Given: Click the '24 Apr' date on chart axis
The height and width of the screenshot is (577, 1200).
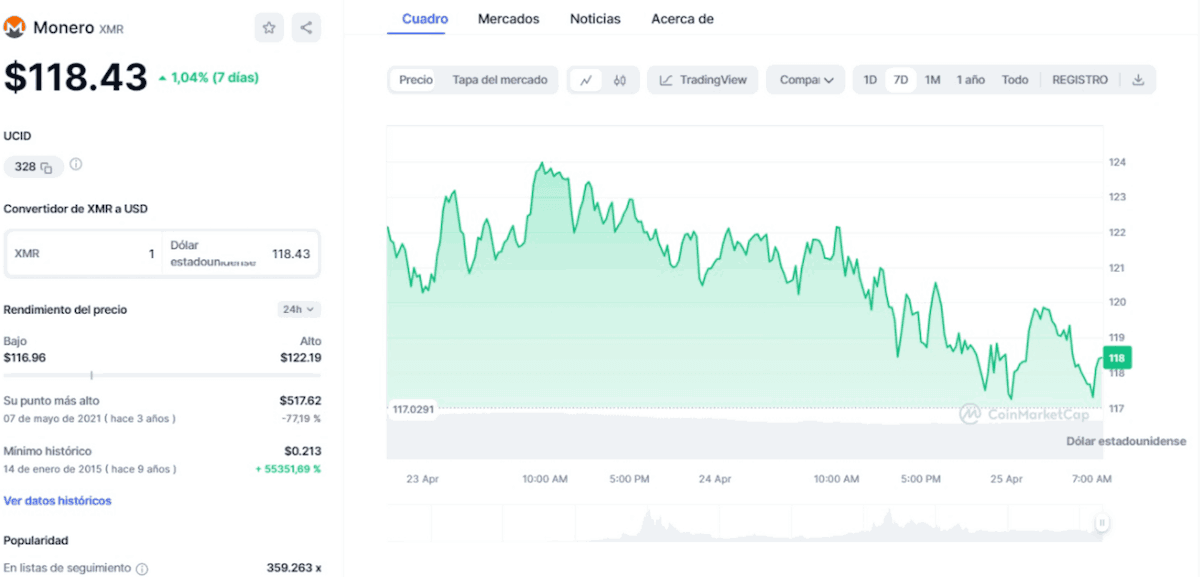Looking at the screenshot, I should [715, 479].
